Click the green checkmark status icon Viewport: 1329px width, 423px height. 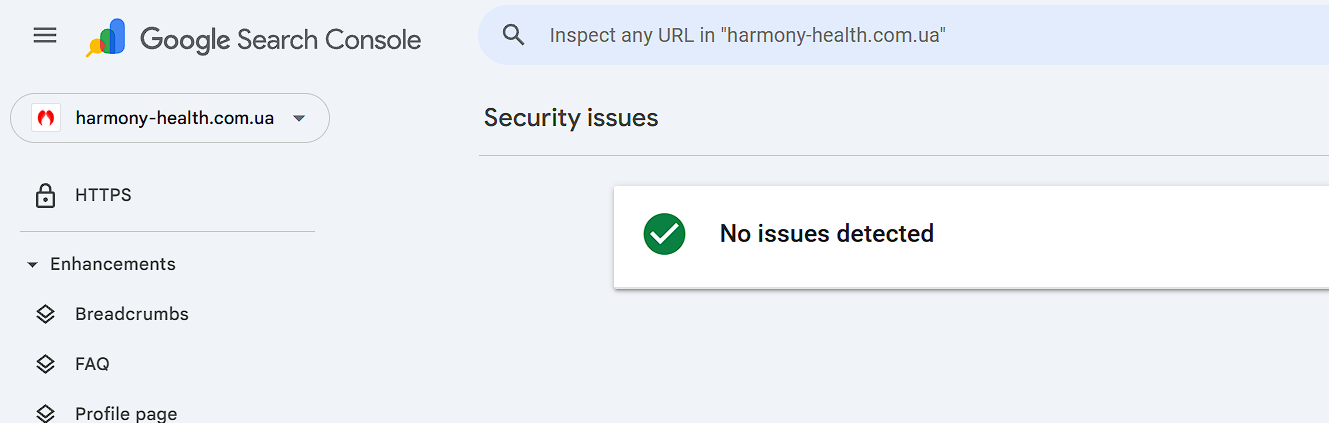(x=664, y=234)
